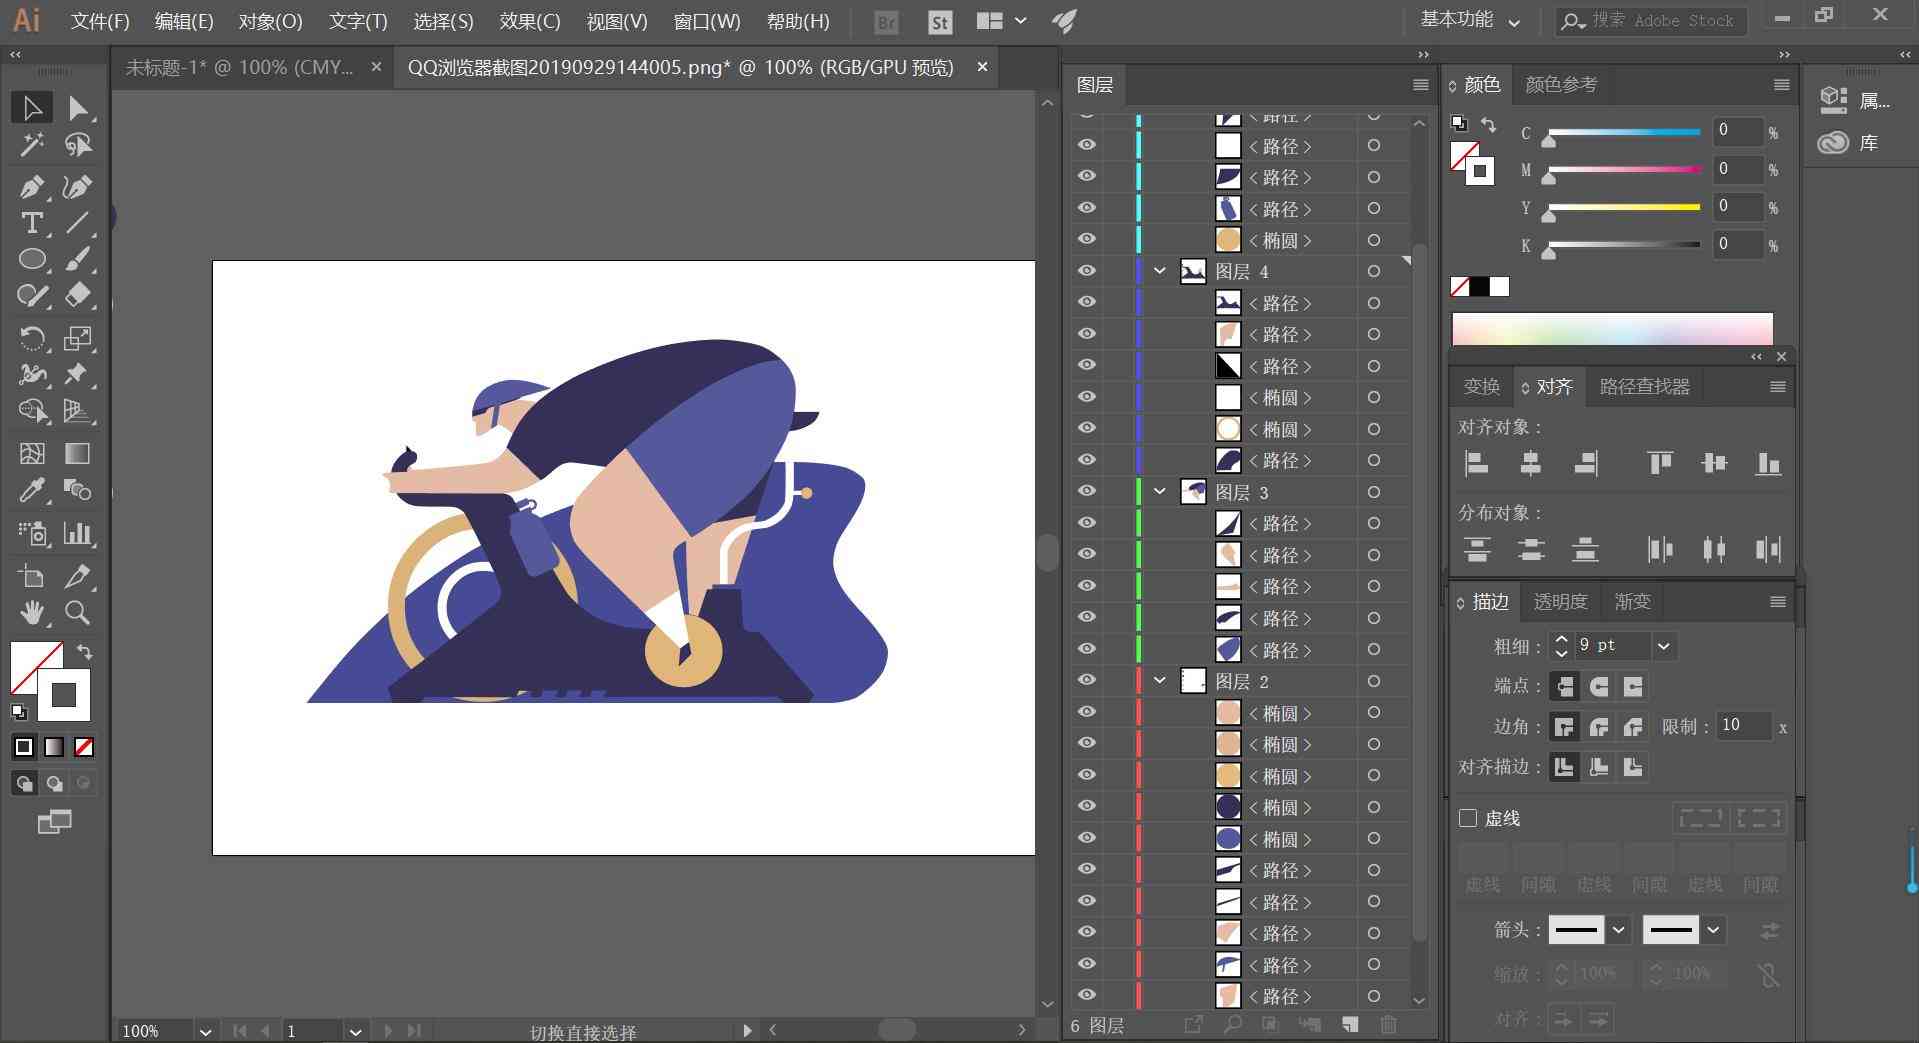The image size is (1919, 1043).
Task: Select the Zoom tool
Action: click(x=78, y=612)
